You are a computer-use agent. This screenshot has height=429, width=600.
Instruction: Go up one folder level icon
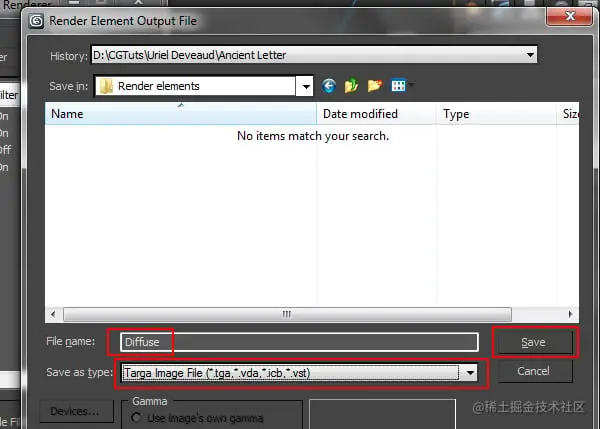point(351,86)
